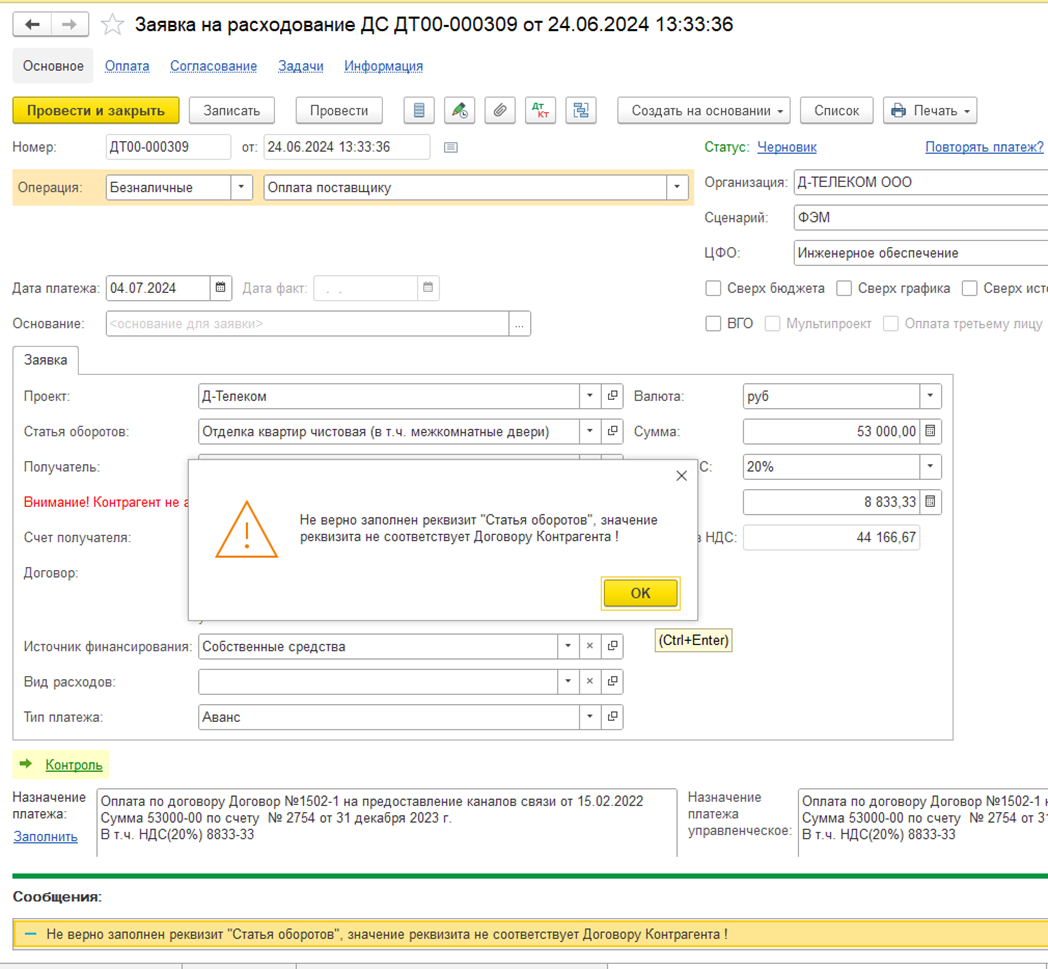Click into the Основание input field

pos(307,324)
